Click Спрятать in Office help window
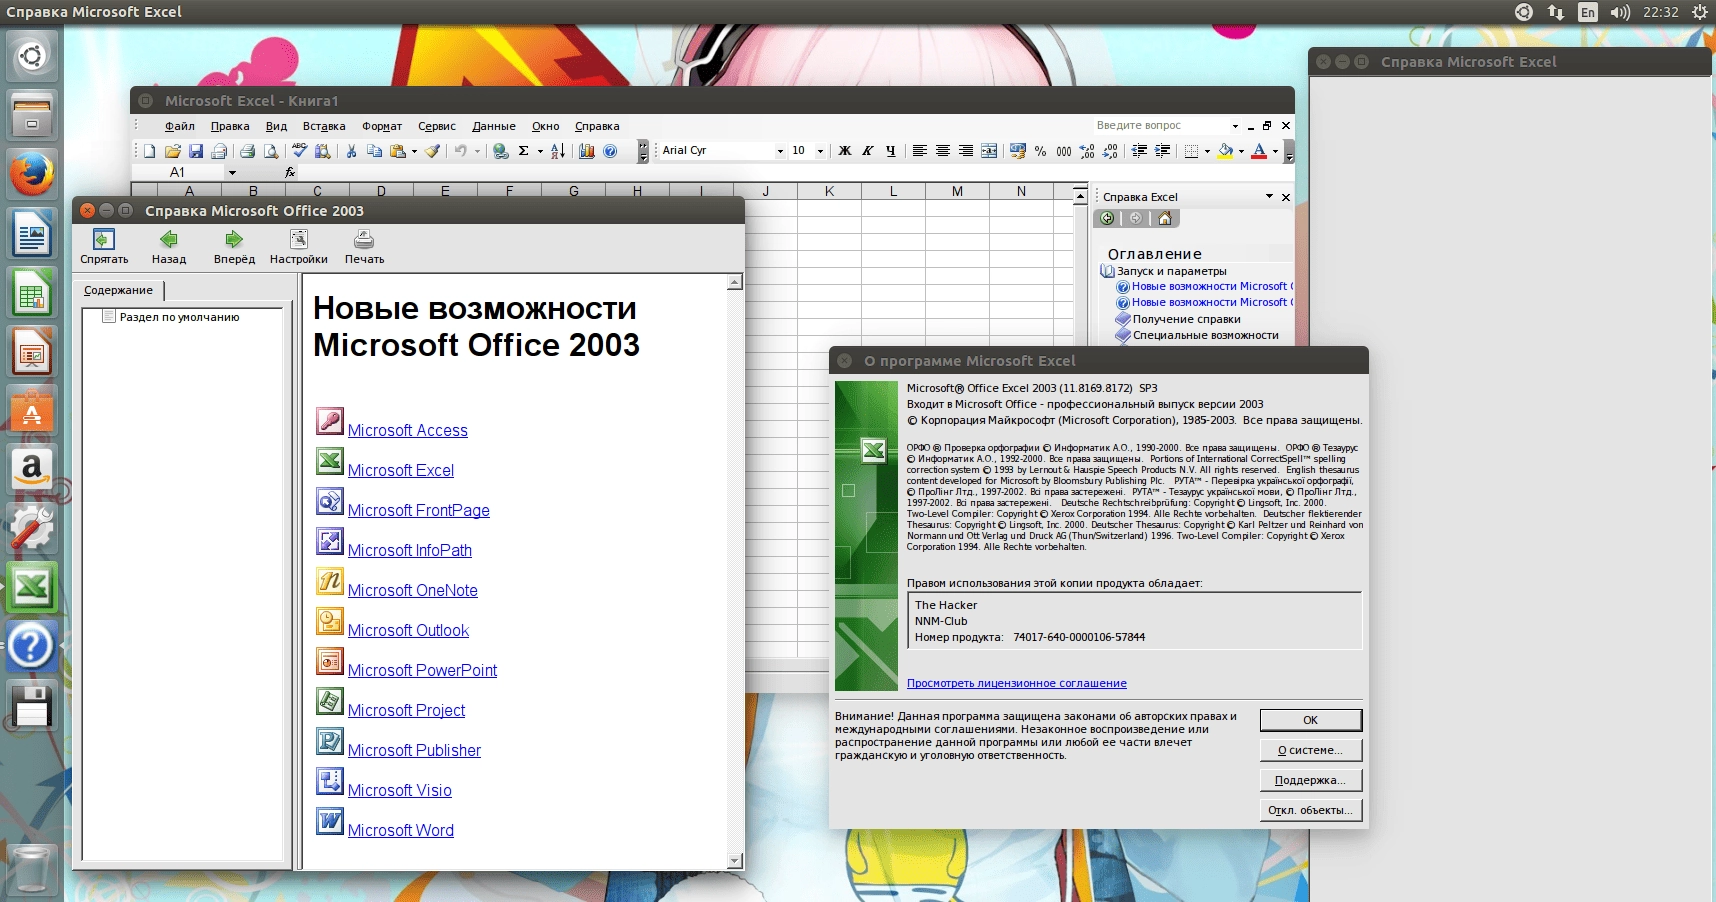This screenshot has height=902, width=1716. [104, 246]
